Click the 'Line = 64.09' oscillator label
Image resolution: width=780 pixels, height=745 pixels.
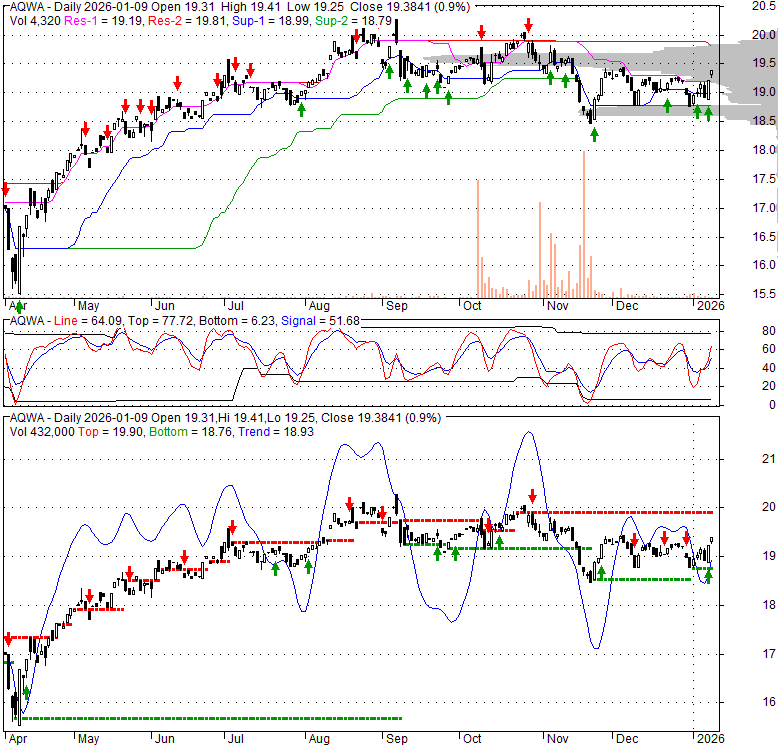tap(88, 321)
